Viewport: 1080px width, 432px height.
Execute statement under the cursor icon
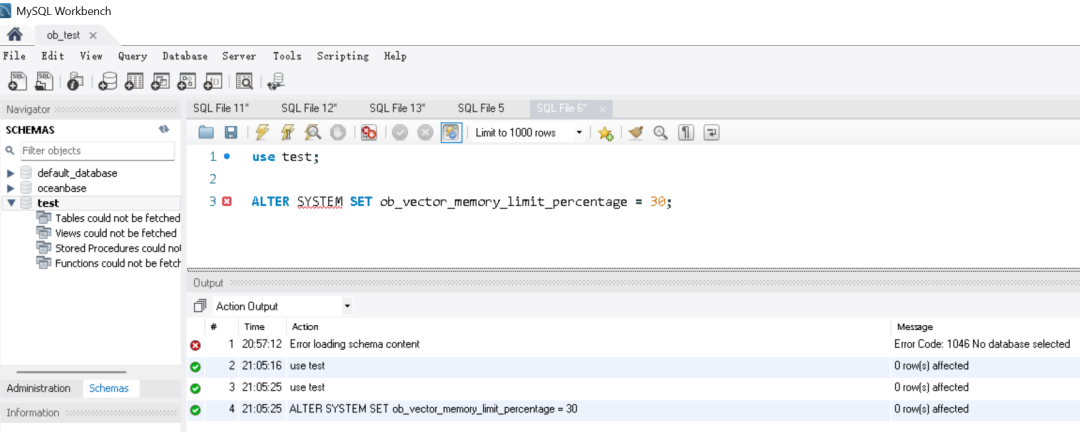[288, 133]
